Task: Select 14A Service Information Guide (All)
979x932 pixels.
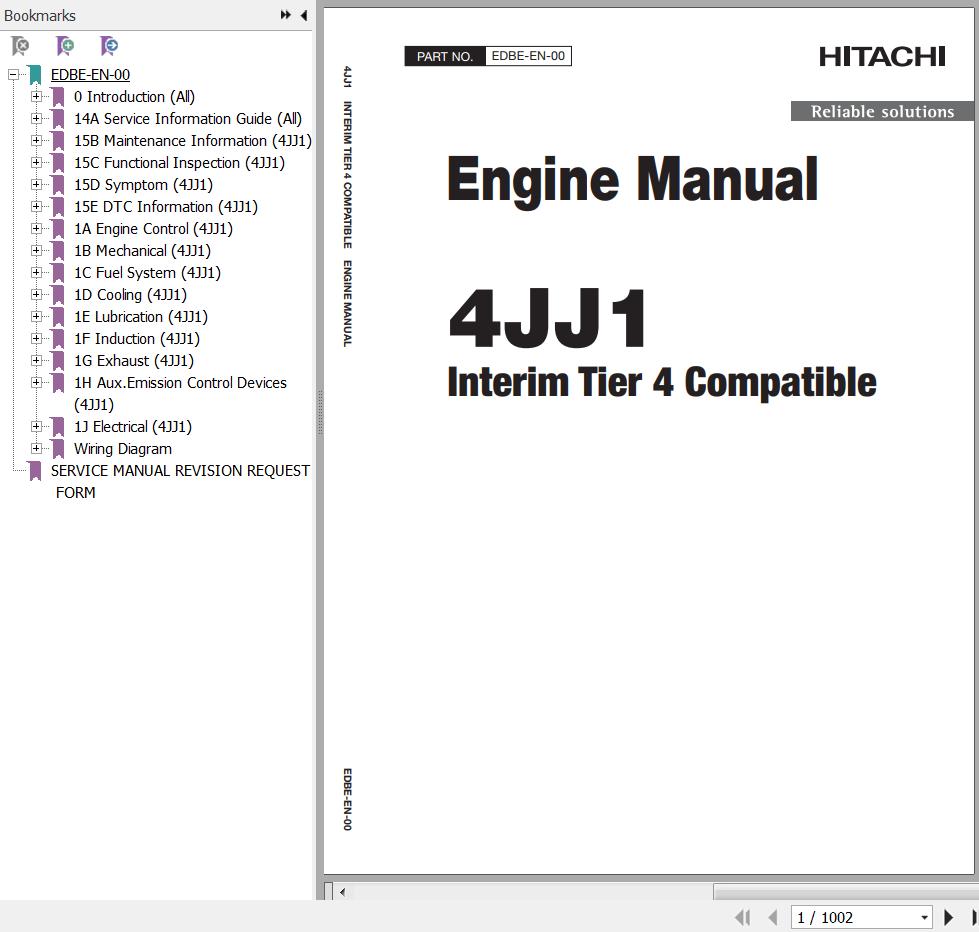Action: coord(188,119)
